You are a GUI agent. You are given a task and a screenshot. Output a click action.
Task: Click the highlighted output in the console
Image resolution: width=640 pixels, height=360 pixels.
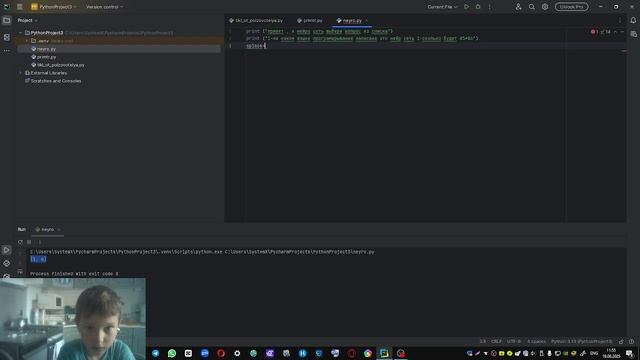38,259
